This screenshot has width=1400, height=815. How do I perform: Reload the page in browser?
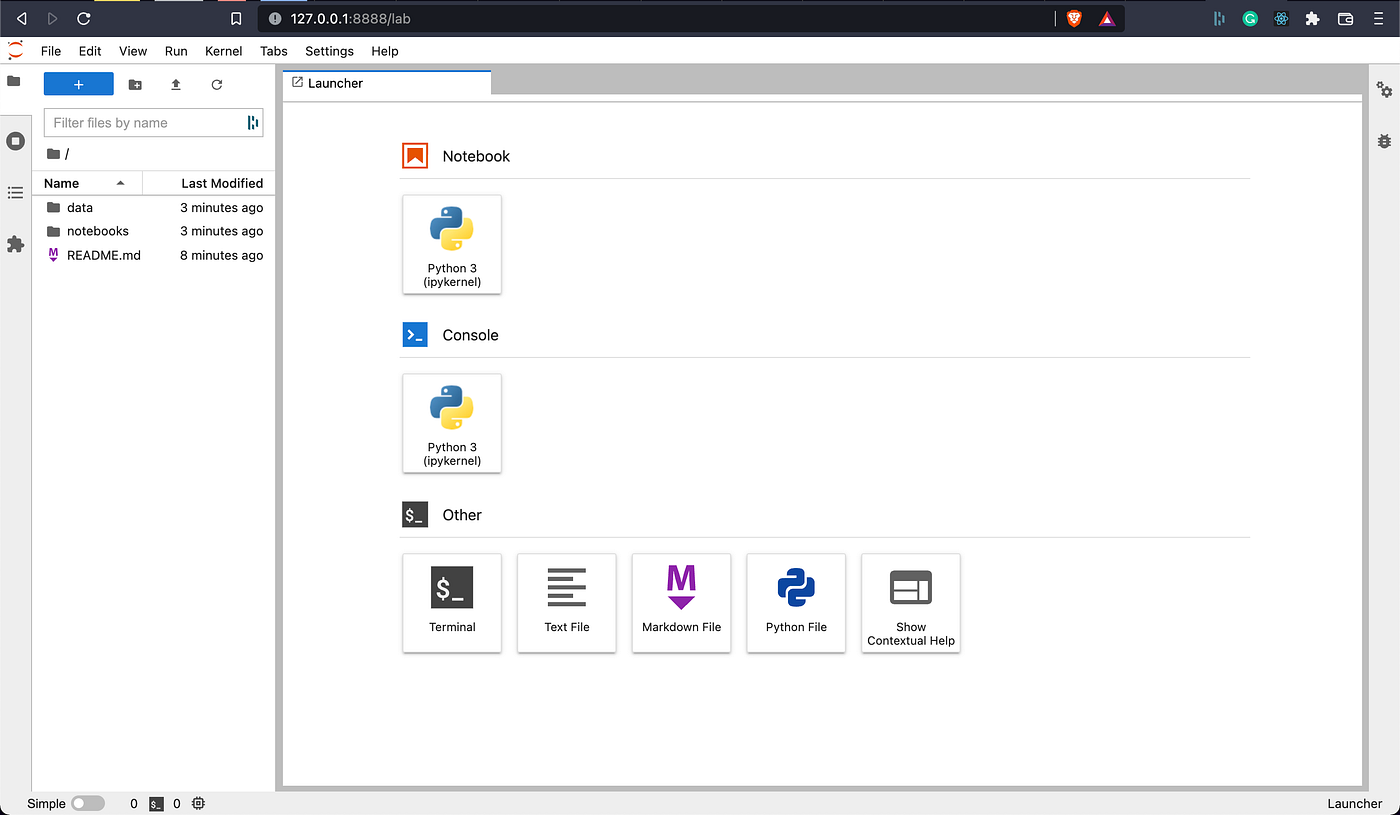[x=84, y=18]
